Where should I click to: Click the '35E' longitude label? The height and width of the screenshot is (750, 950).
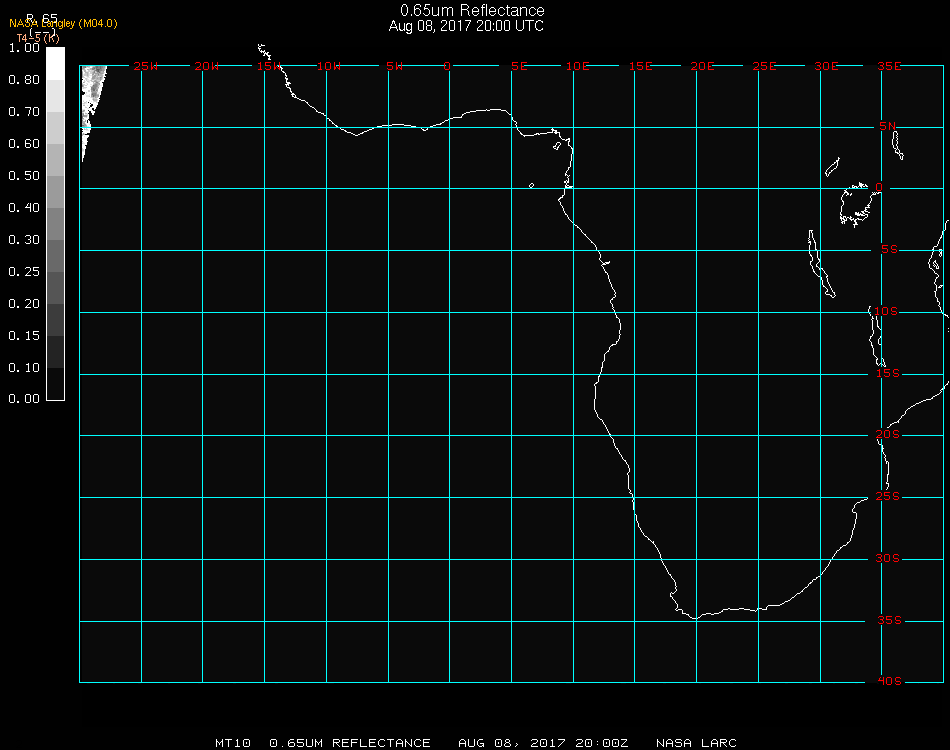click(889, 66)
